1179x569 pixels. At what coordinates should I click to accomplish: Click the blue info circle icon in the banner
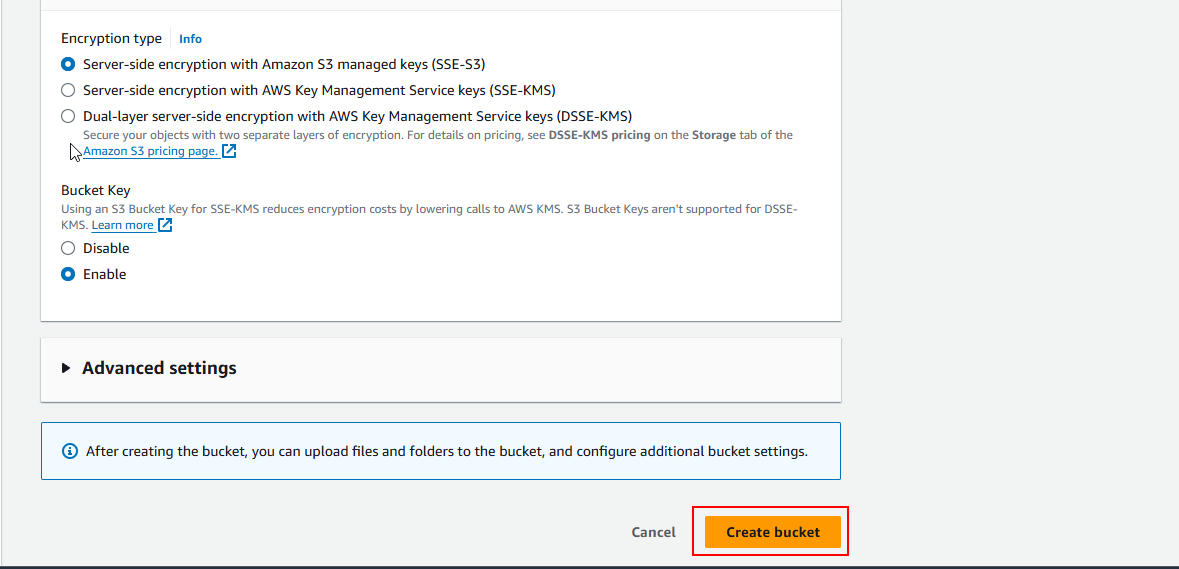[69, 451]
